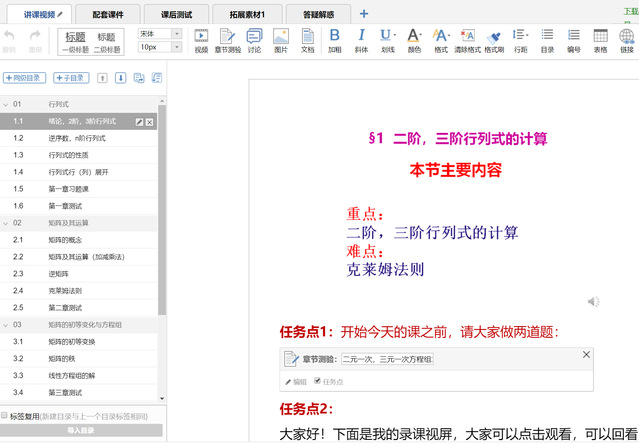Switch to the 配套课件 tab

(x=108, y=15)
